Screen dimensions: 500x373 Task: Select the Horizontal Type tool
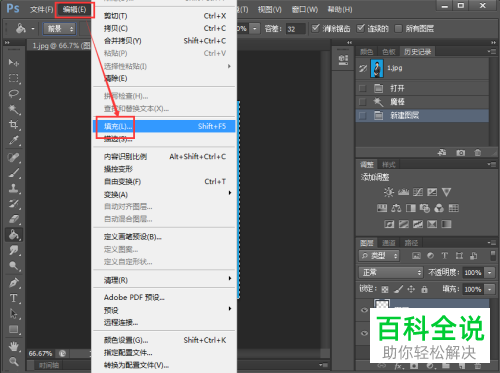click(x=14, y=298)
